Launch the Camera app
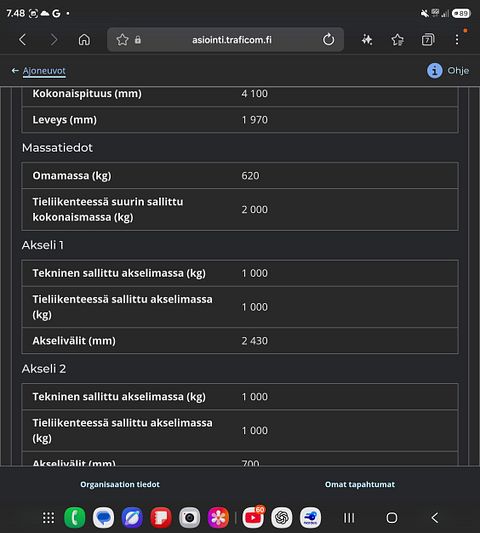480x533 pixels. click(190, 518)
